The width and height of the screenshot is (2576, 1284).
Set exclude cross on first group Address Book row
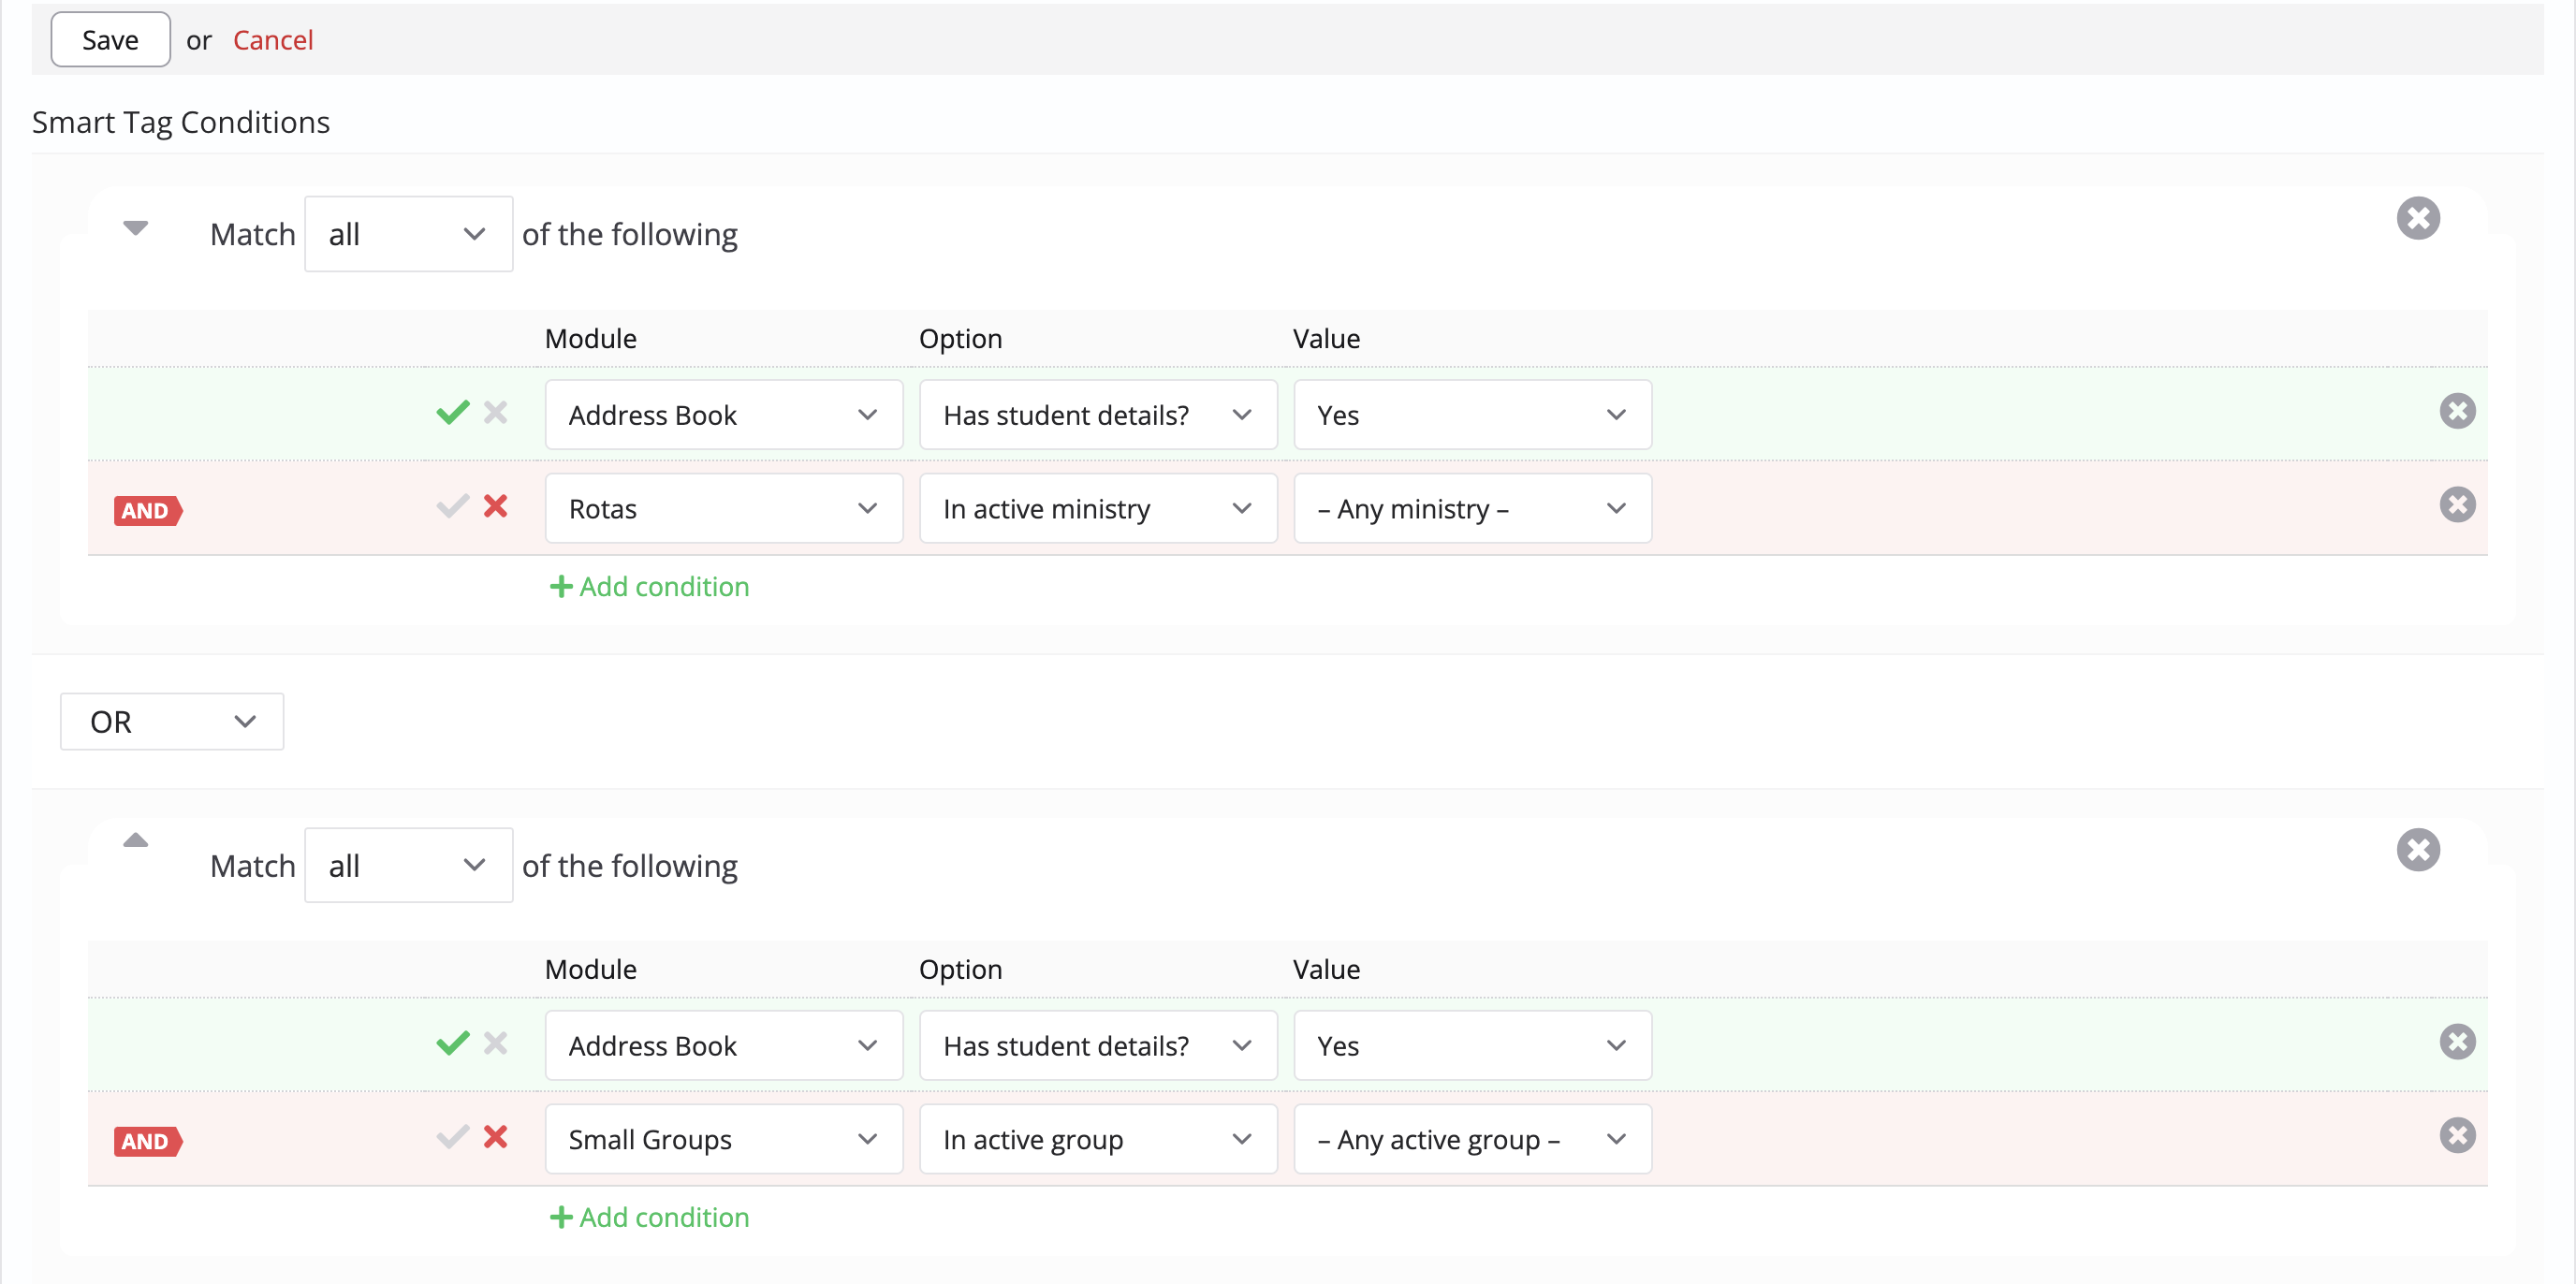(x=496, y=412)
